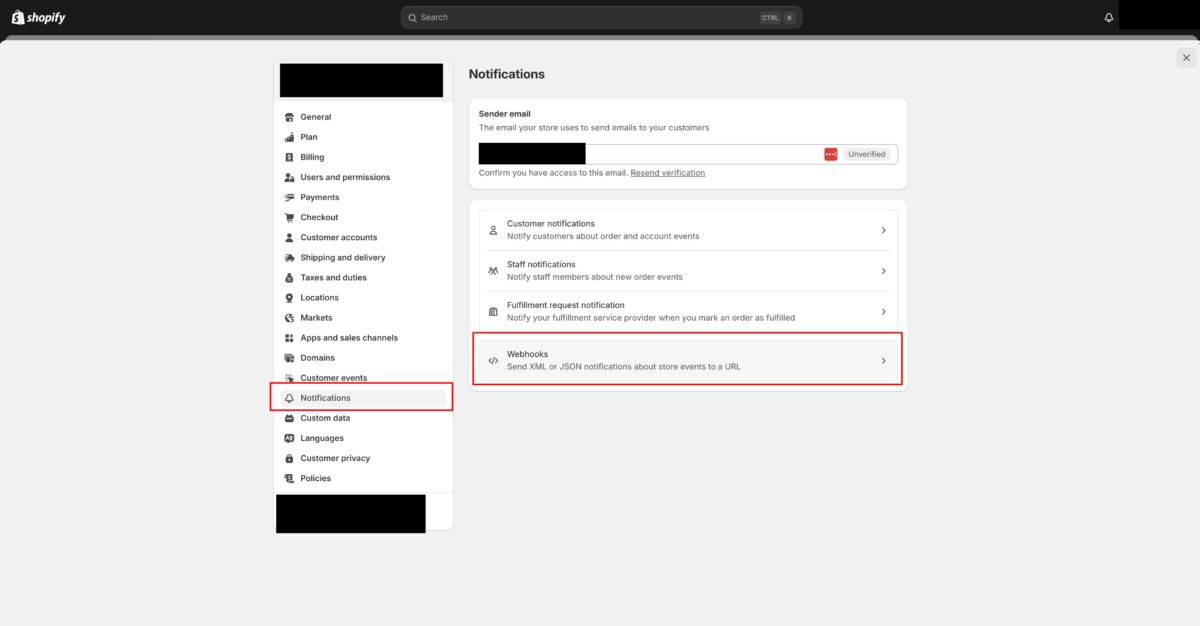
Task: Open Fulfillment request notification chevron
Action: [883, 312]
